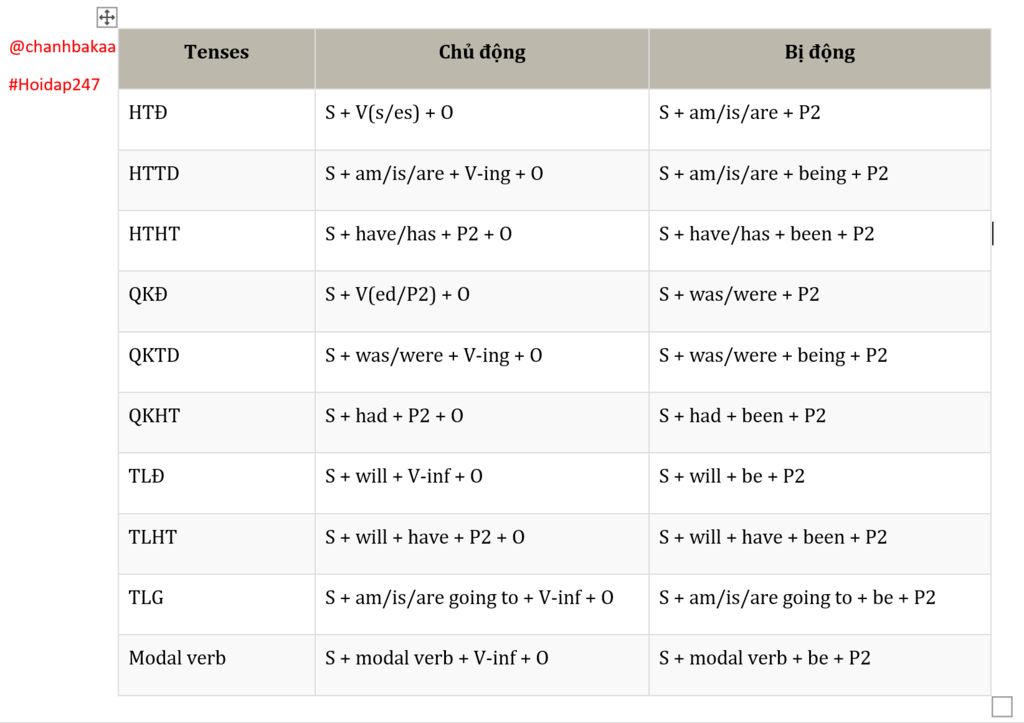Click the cell S + will + have + P2 + O
The width and height of the screenshot is (1024, 723).
pyautogui.click(x=482, y=544)
